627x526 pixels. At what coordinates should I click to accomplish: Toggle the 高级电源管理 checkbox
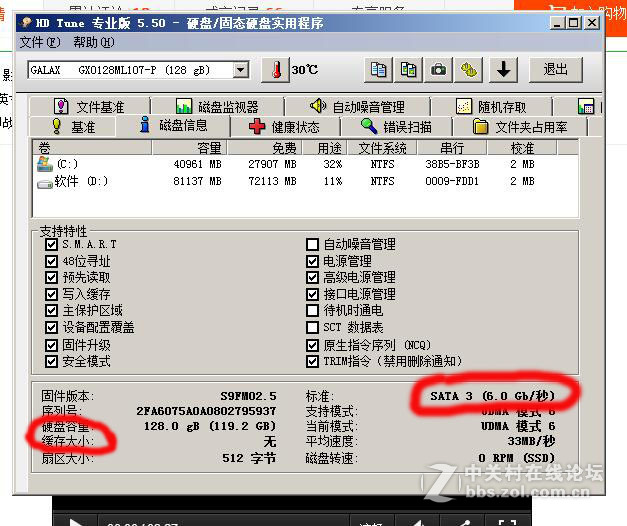click(x=312, y=277)
